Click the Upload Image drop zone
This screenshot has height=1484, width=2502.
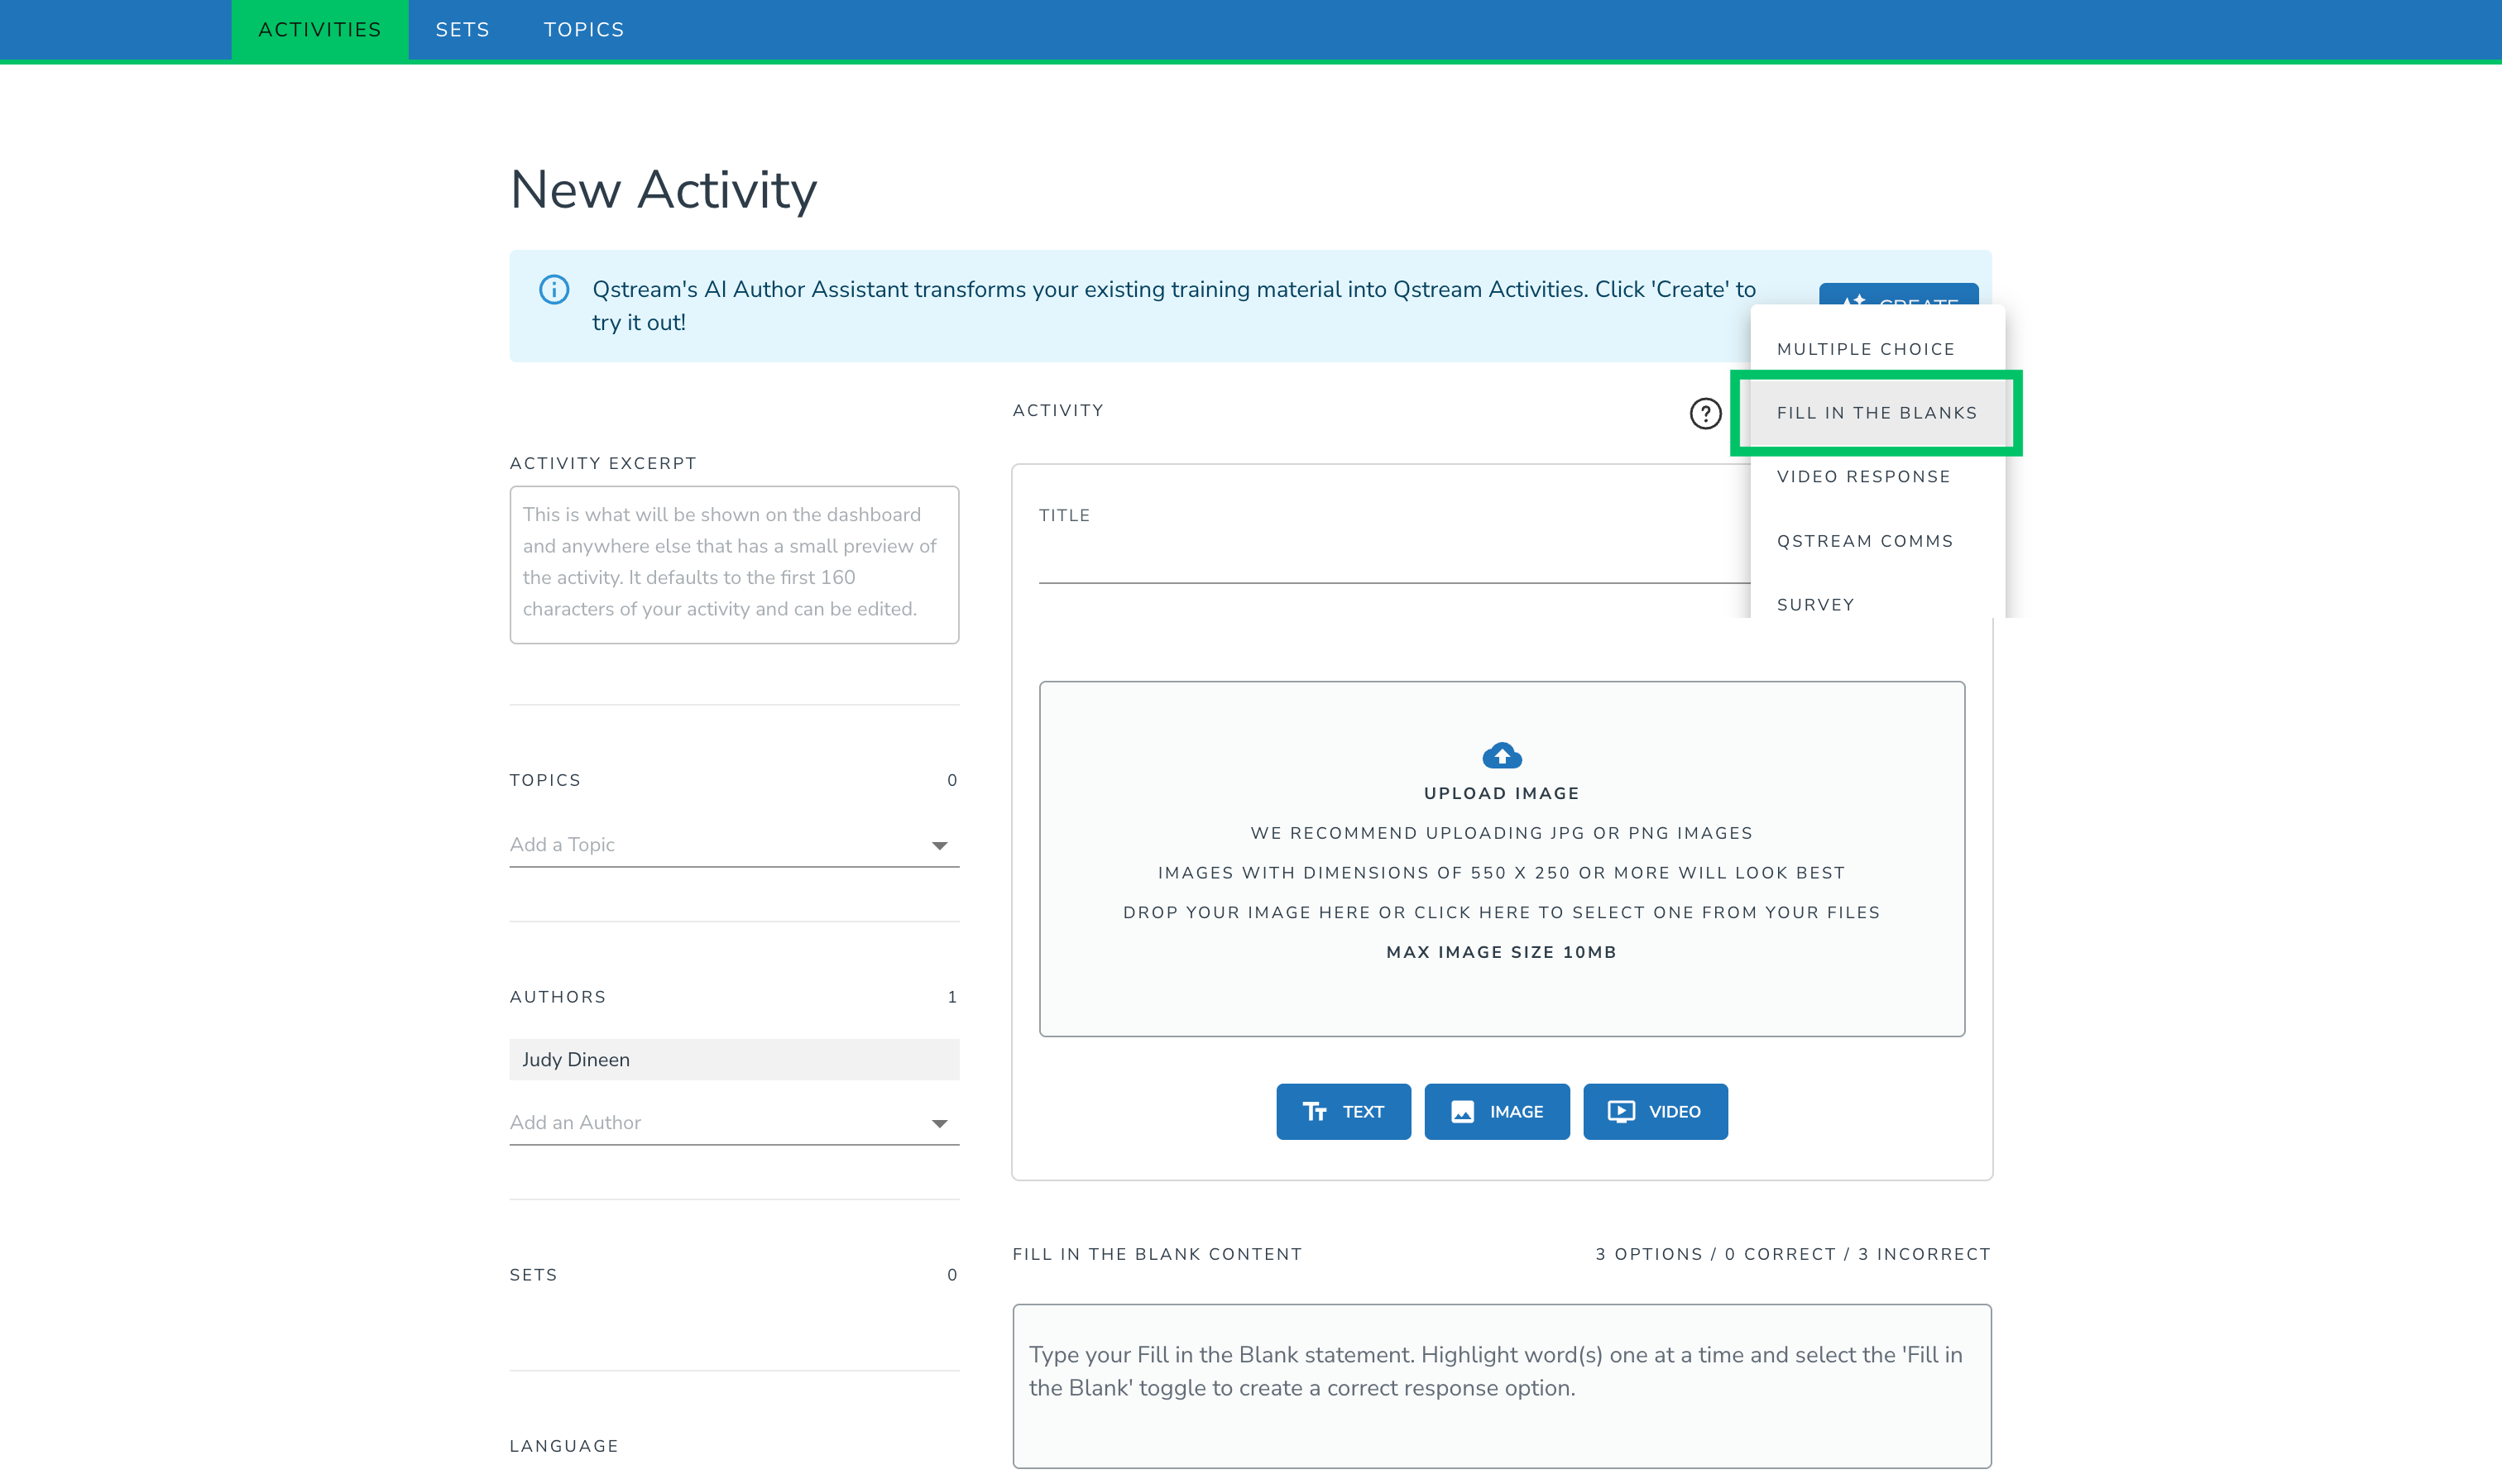pyautogui.click(x=1501, y=859)
